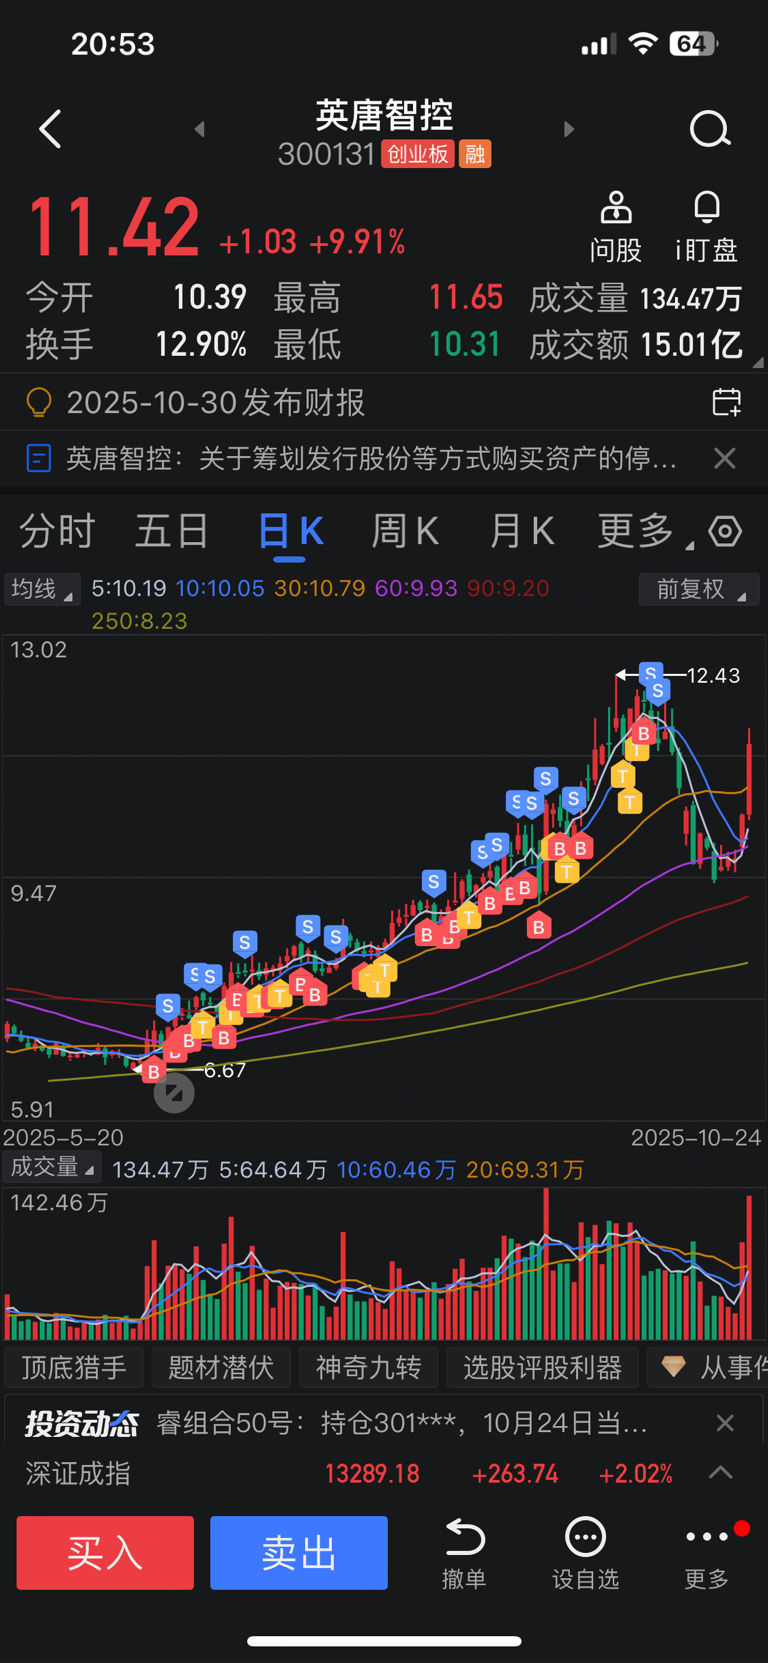Select the 日K tab
Screen dimensions: 768x1663
click(x=291, y=531)
